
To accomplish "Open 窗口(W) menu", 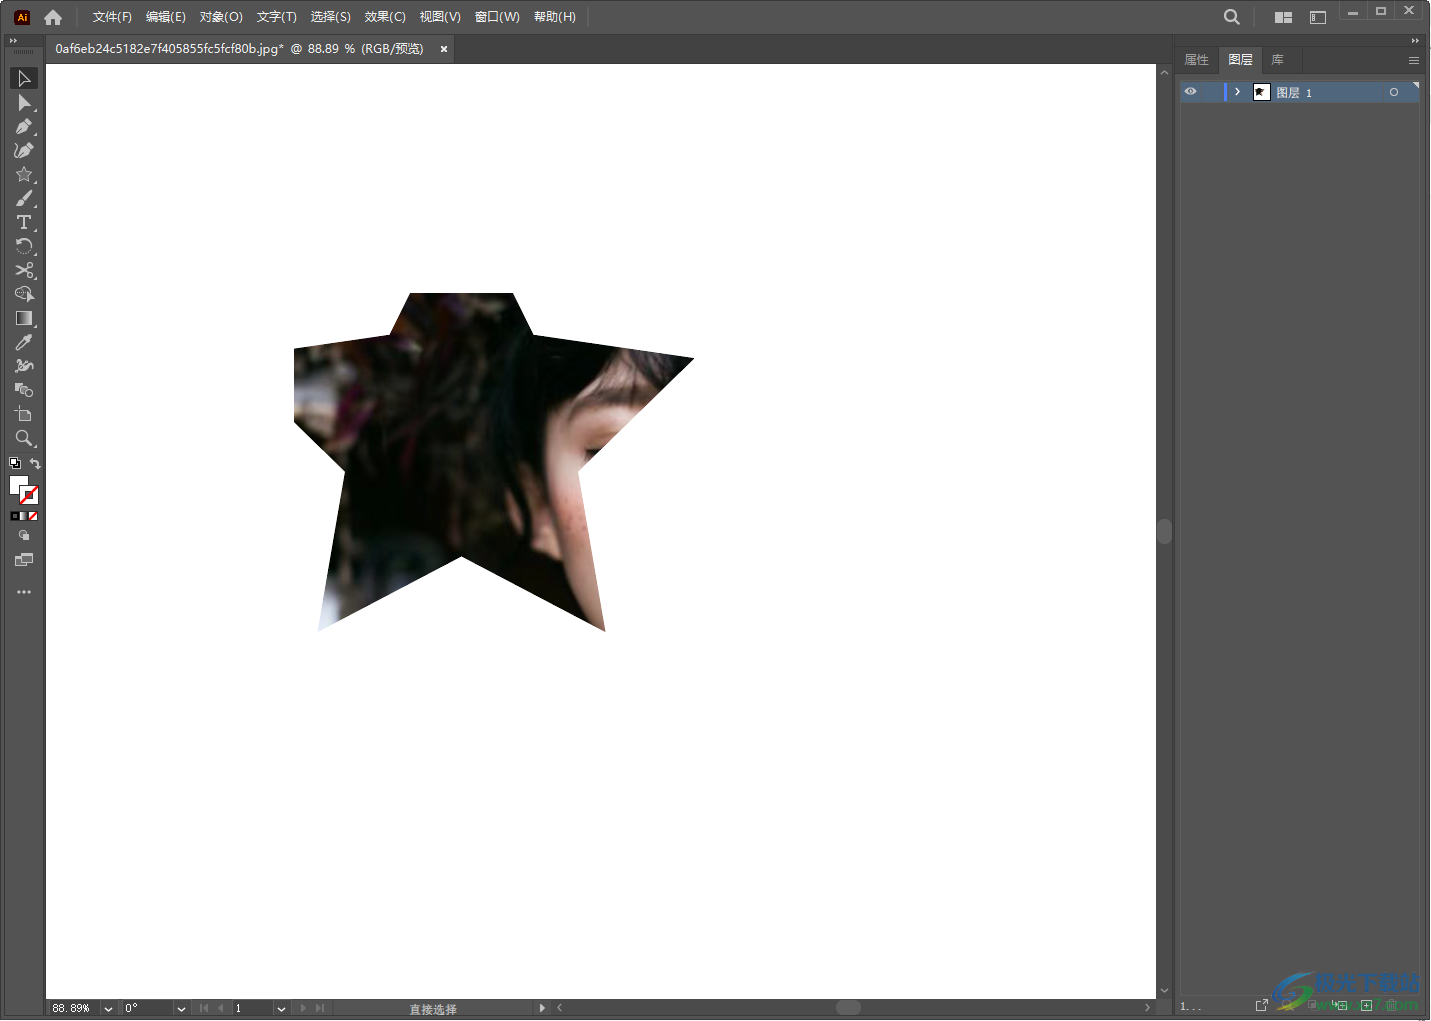I will point(497,17).
